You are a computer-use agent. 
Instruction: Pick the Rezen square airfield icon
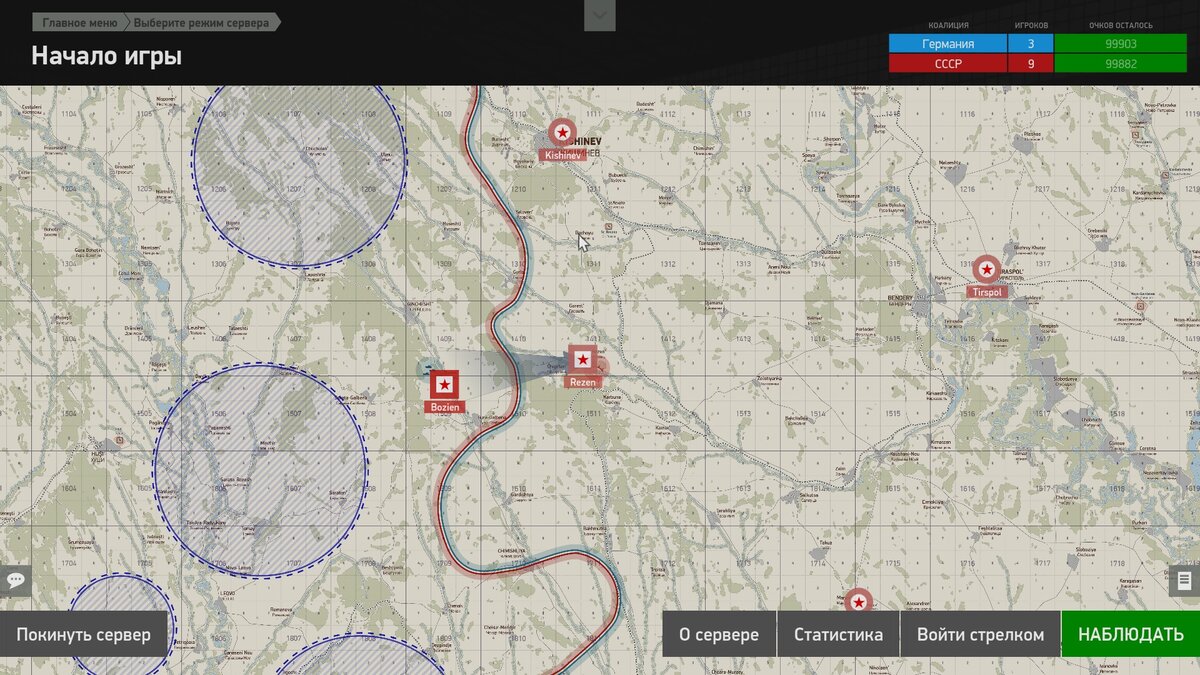click(x=582, y=359)
